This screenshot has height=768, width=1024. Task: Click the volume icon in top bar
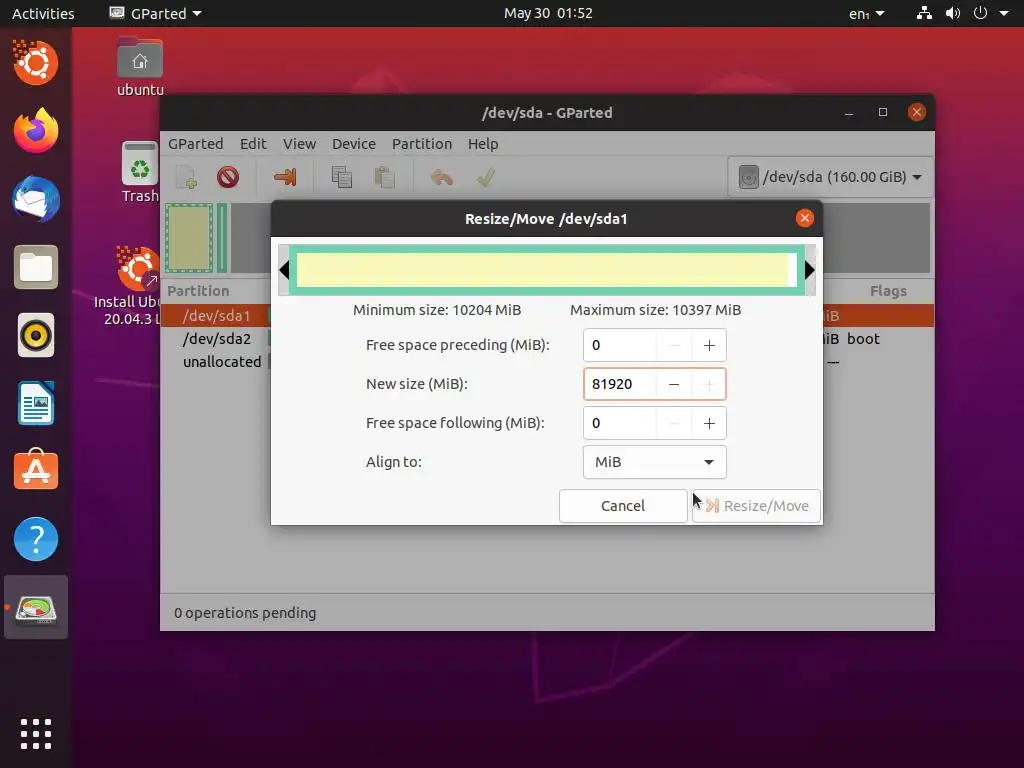953,13
